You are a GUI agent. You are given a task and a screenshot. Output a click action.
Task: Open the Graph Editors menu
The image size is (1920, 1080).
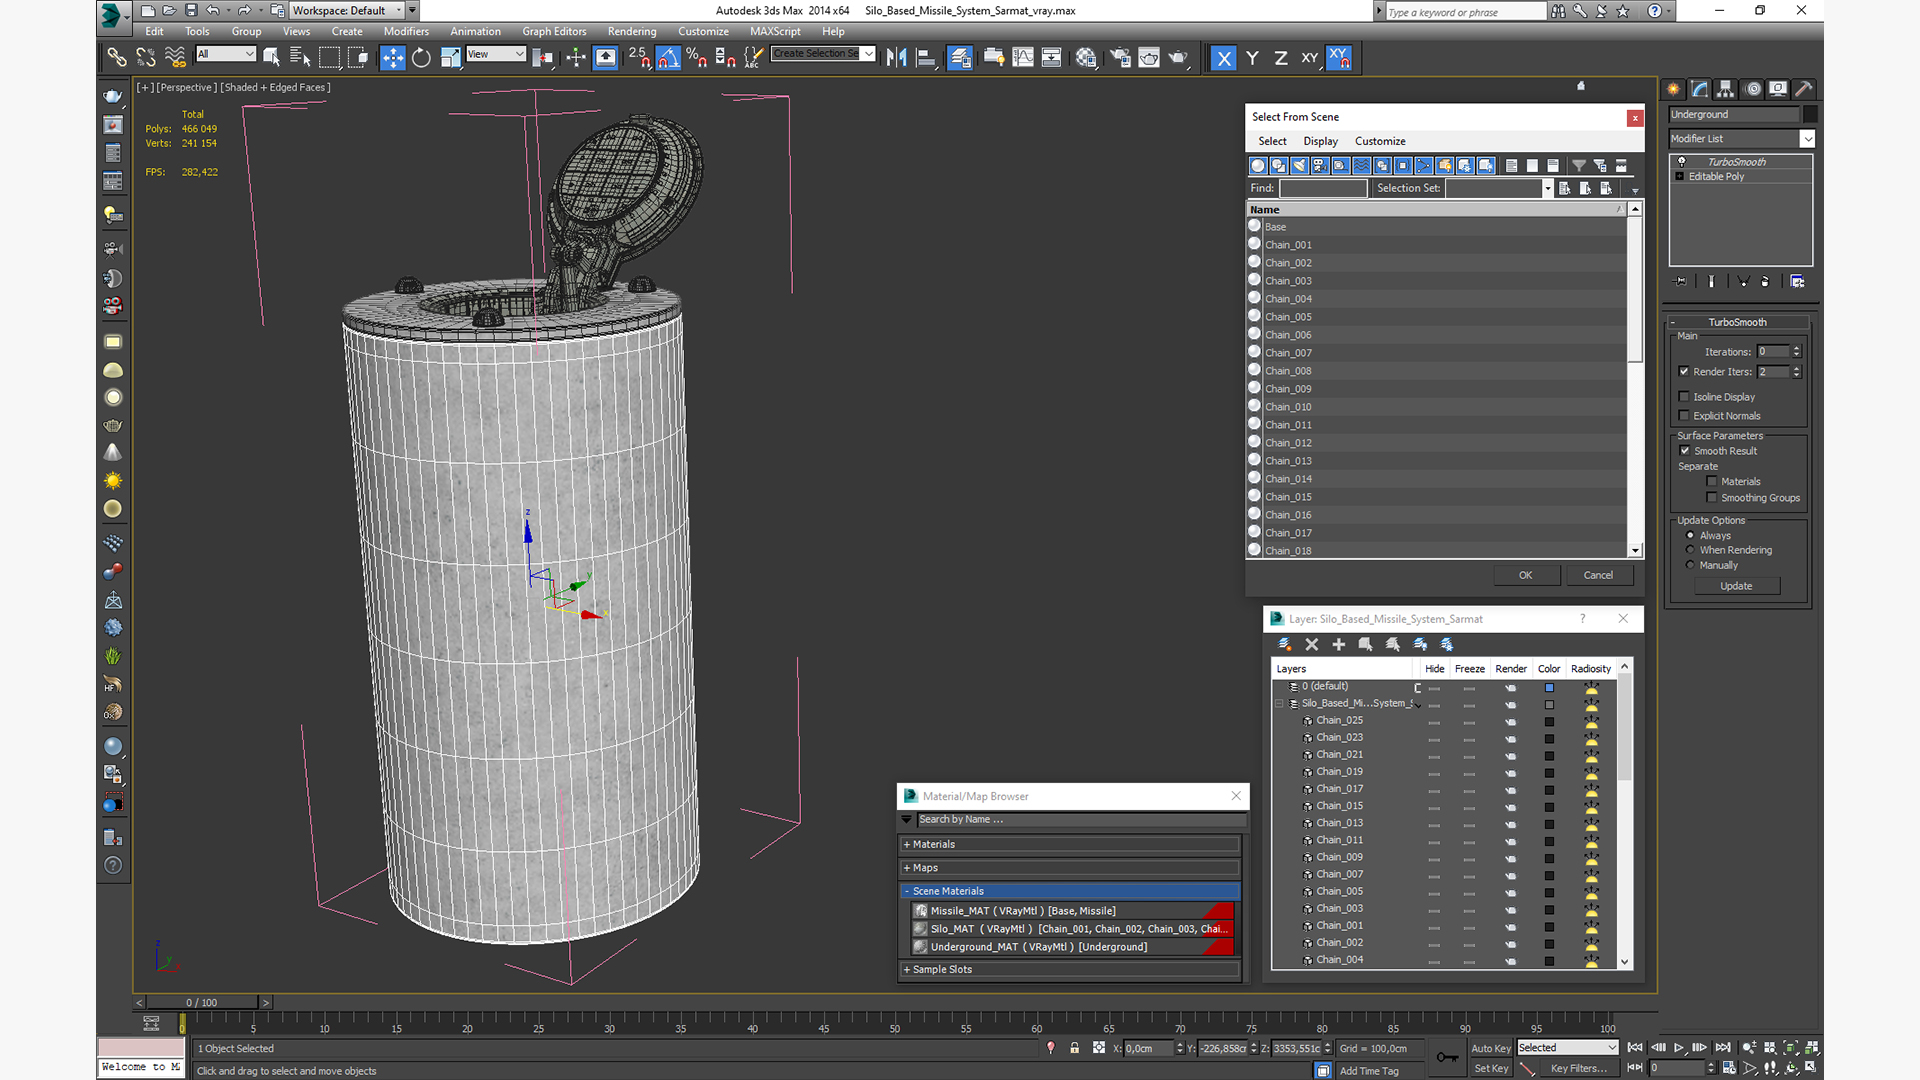554,31
